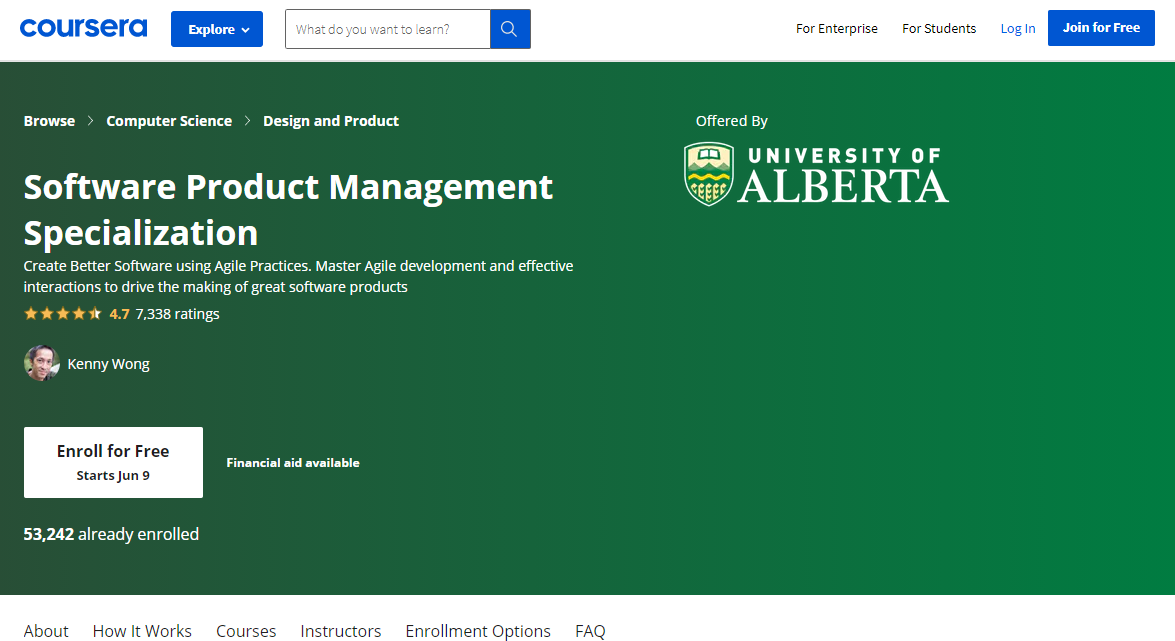The width and height of the screenshot is (1175, 641).
Task: Switch to the How It Works tab
Action: tap(142, 630)
